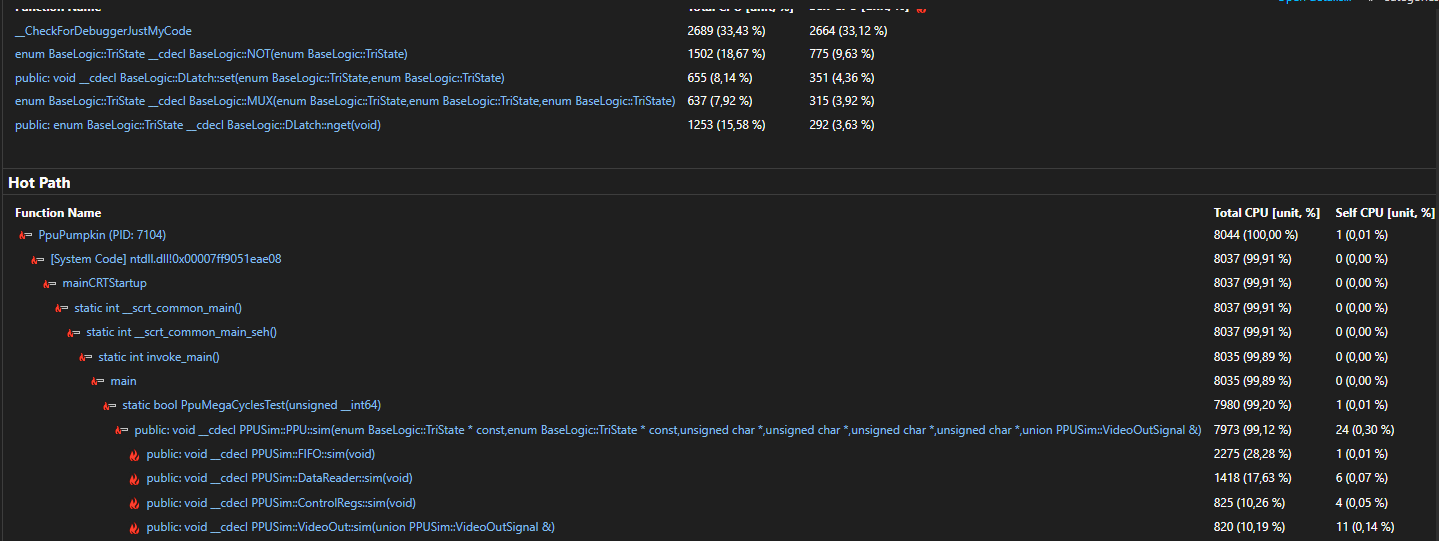Screen dimensions: 1439x541
Task: Click self CPU value 351 (4,36 %)
Action: 842,78
